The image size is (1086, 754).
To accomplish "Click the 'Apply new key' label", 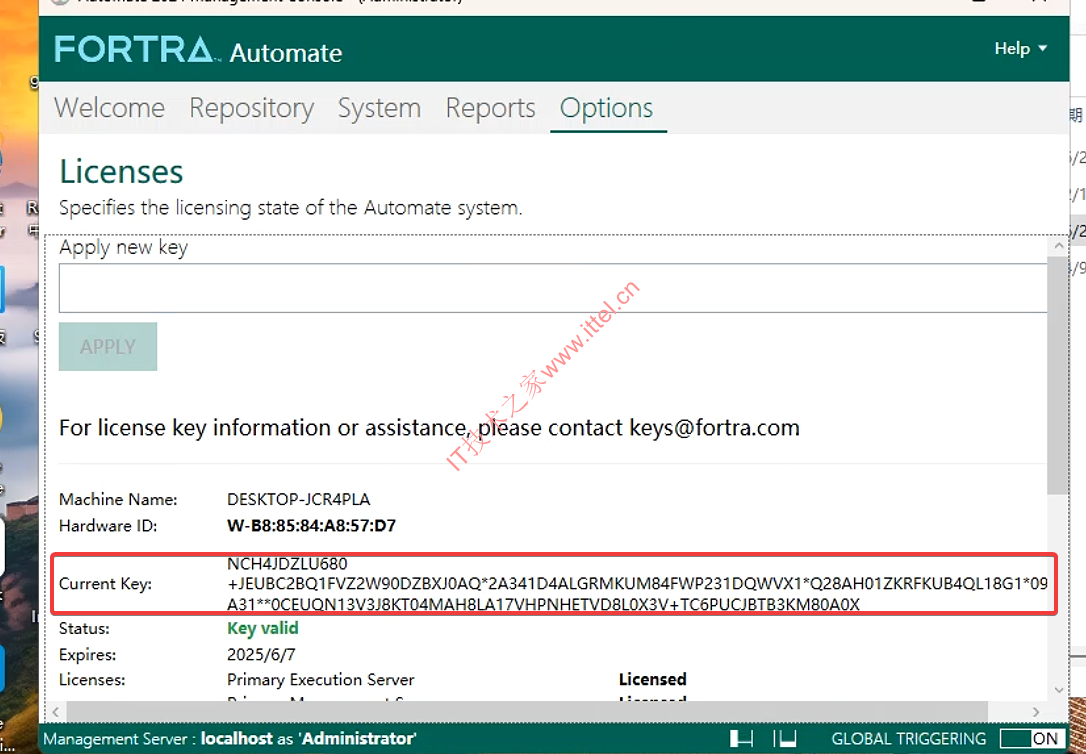I will tap(123, 247).
